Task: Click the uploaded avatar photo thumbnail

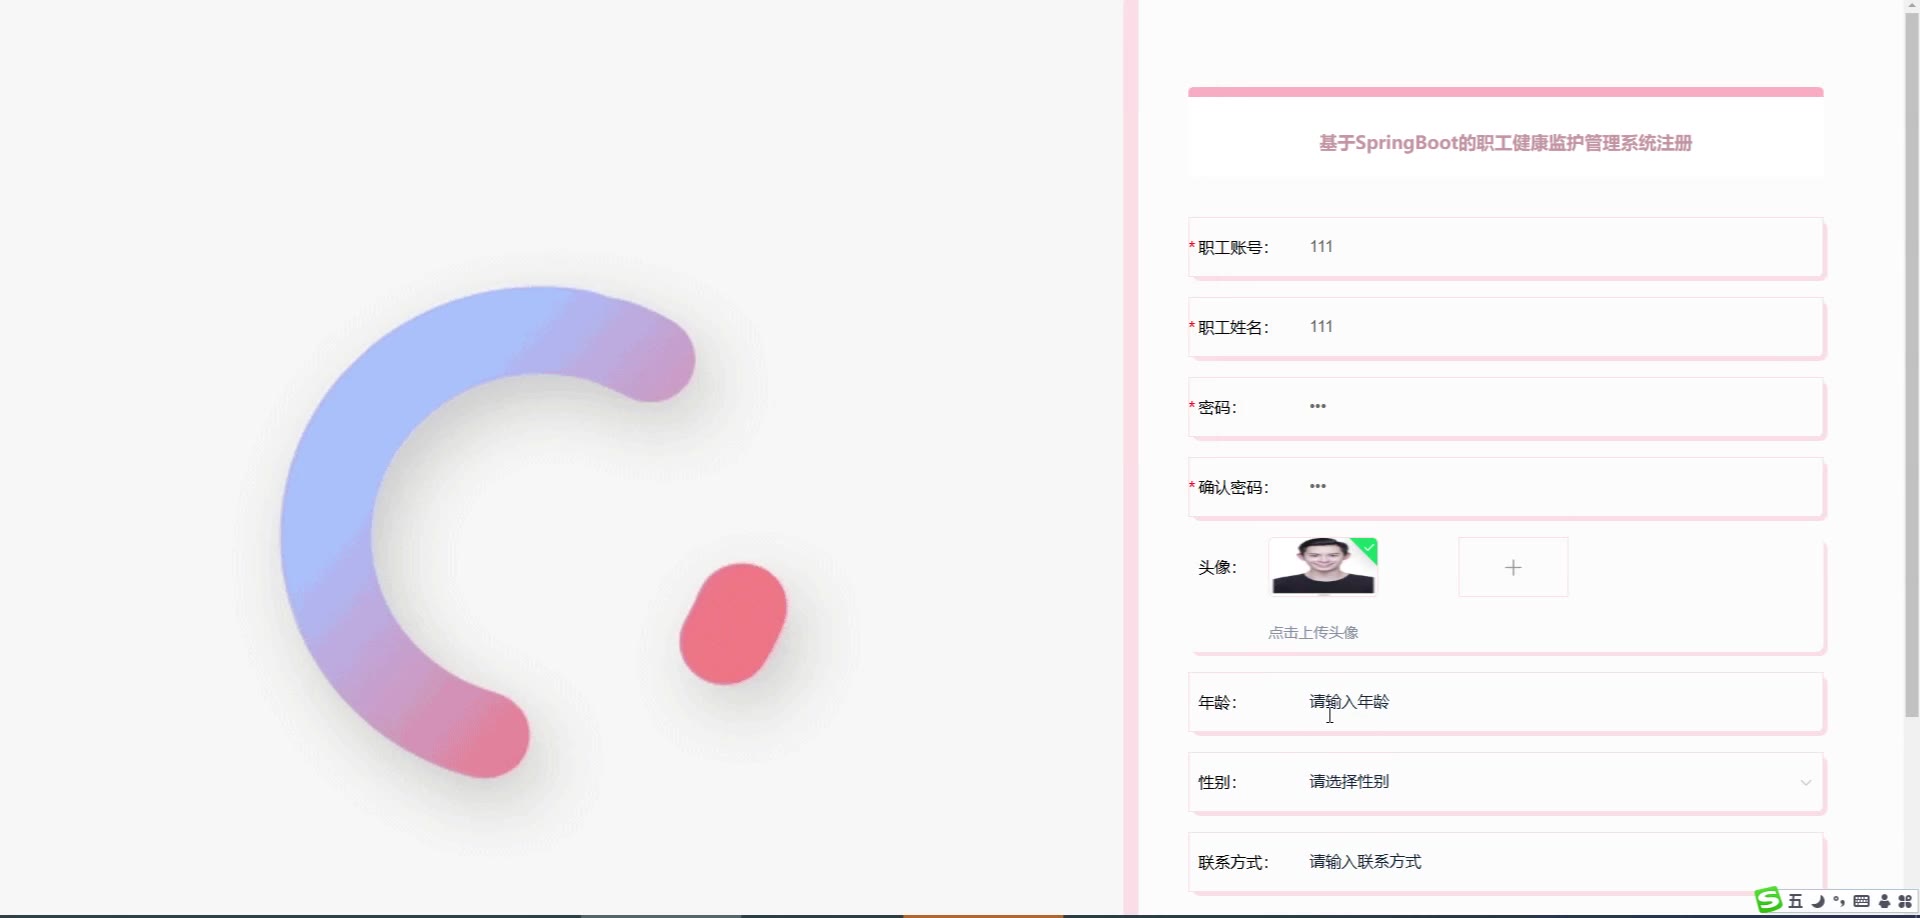Action: (1323, 566)
